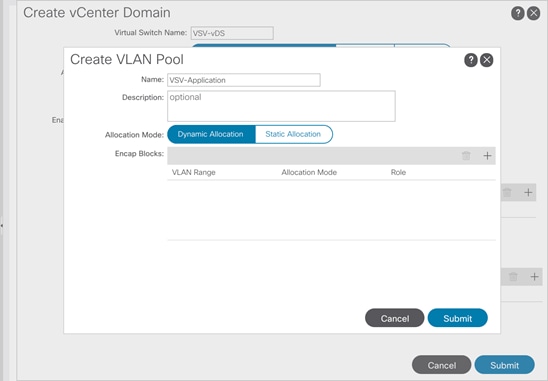This screenshot has width=548, height=381.
Task: Click the Virtual Switch Name field
Action: pos(232,33)
